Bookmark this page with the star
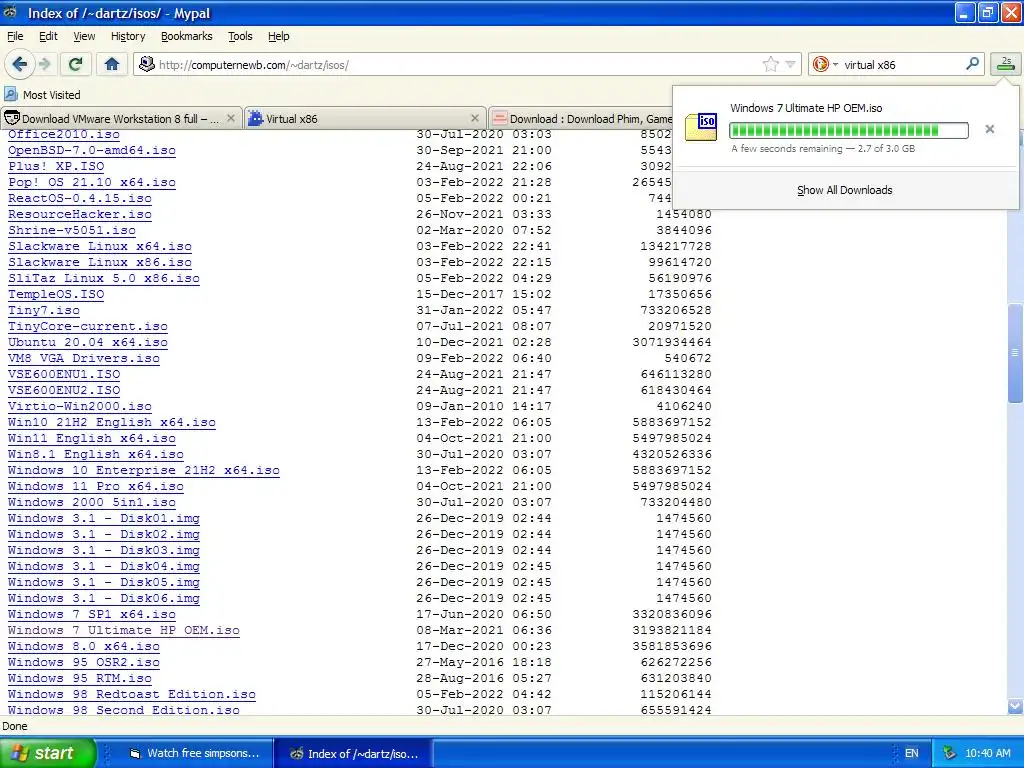This screenshot has width=1024, height=768. (771, 64)
